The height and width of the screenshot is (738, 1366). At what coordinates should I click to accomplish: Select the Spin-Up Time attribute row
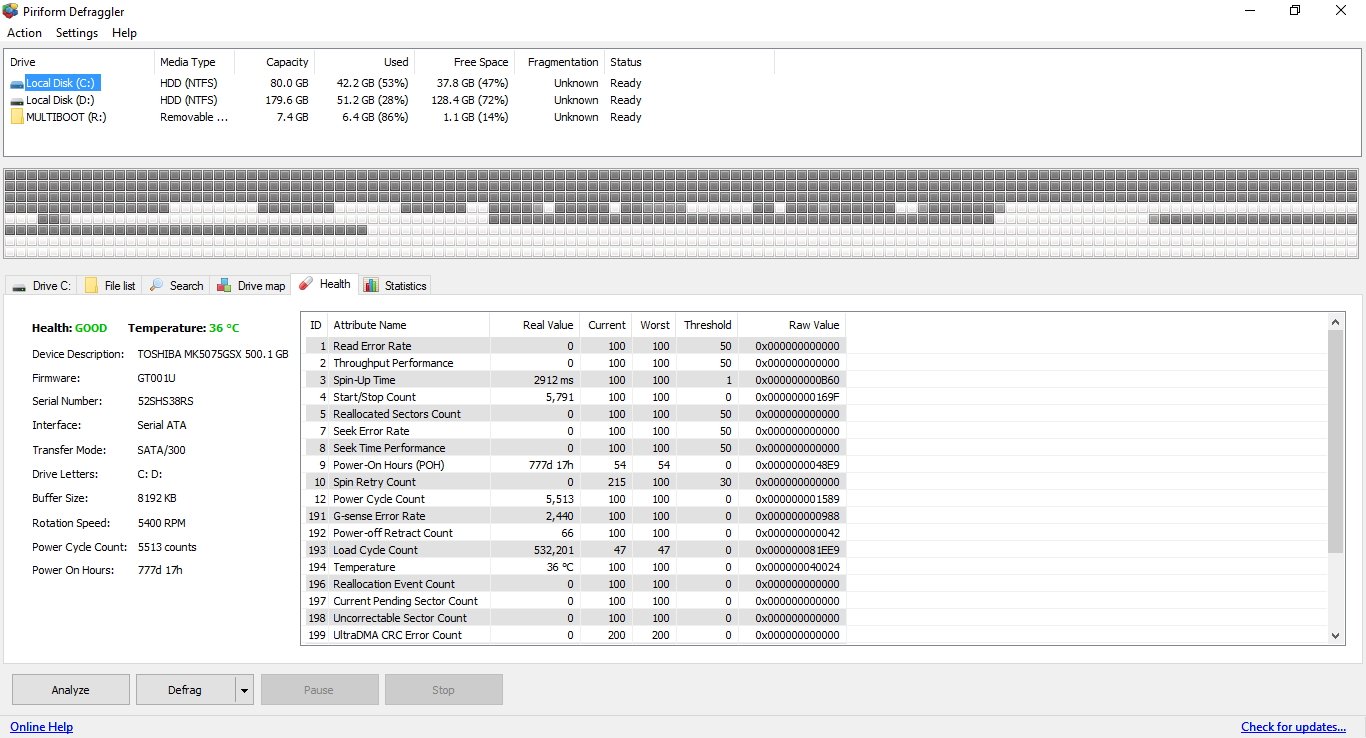tap(574, 380)
